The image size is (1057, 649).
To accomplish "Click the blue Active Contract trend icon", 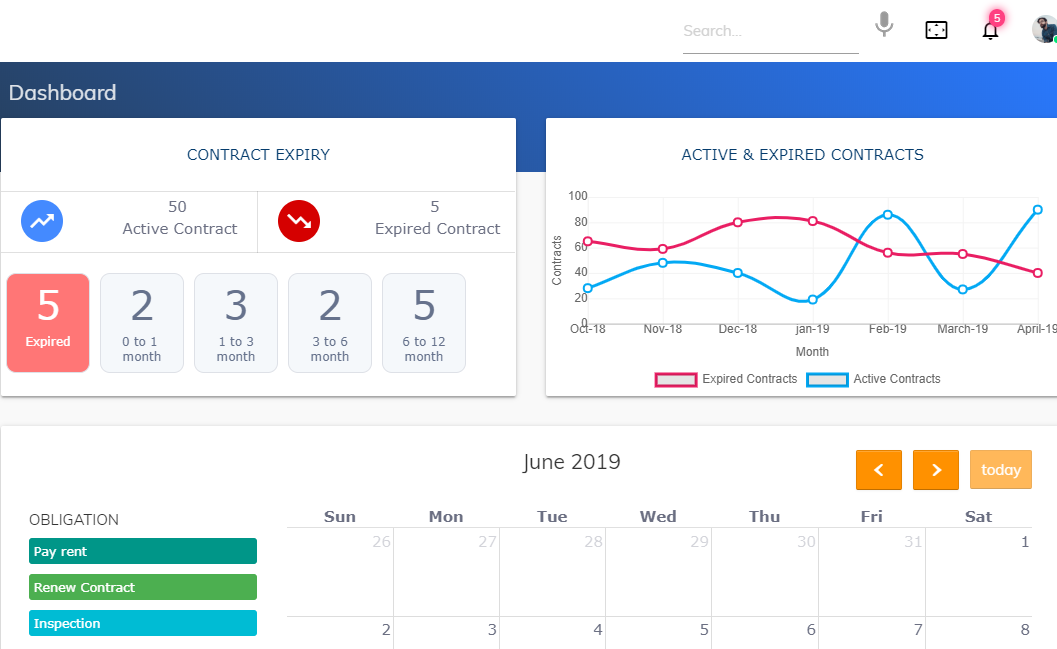I will pyautogui.click(x=42, y=221).
